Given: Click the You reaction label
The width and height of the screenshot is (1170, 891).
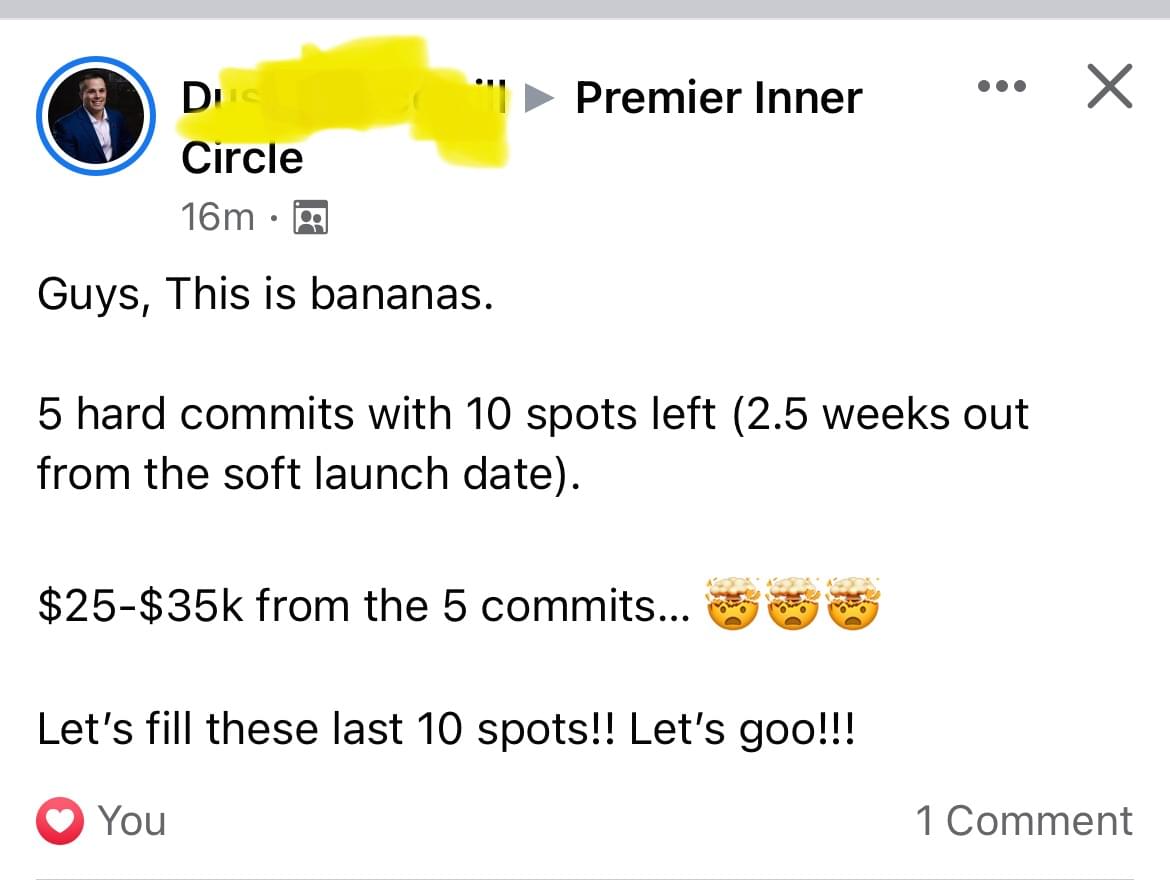Looking at the screenshot, I should tap(132, 821).
